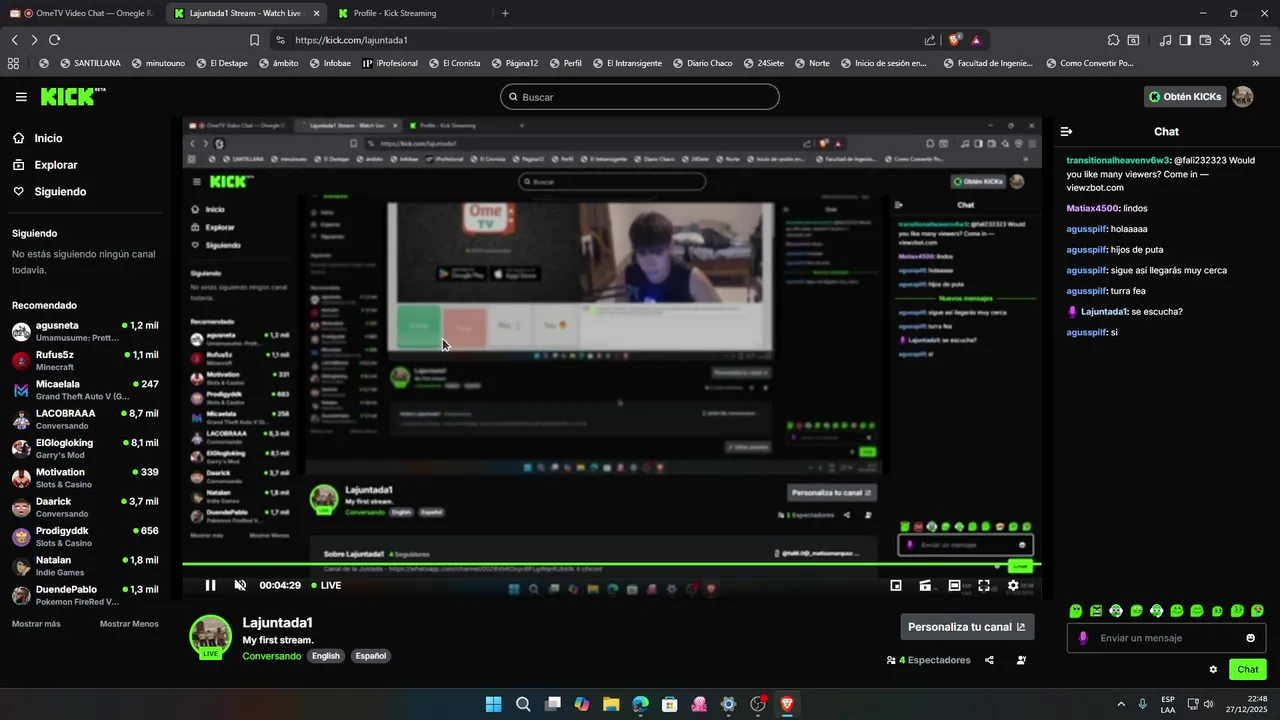The image size is (1280, 720).
Task: Click username Matiax4500 in chat
Action: (1092, 208)
